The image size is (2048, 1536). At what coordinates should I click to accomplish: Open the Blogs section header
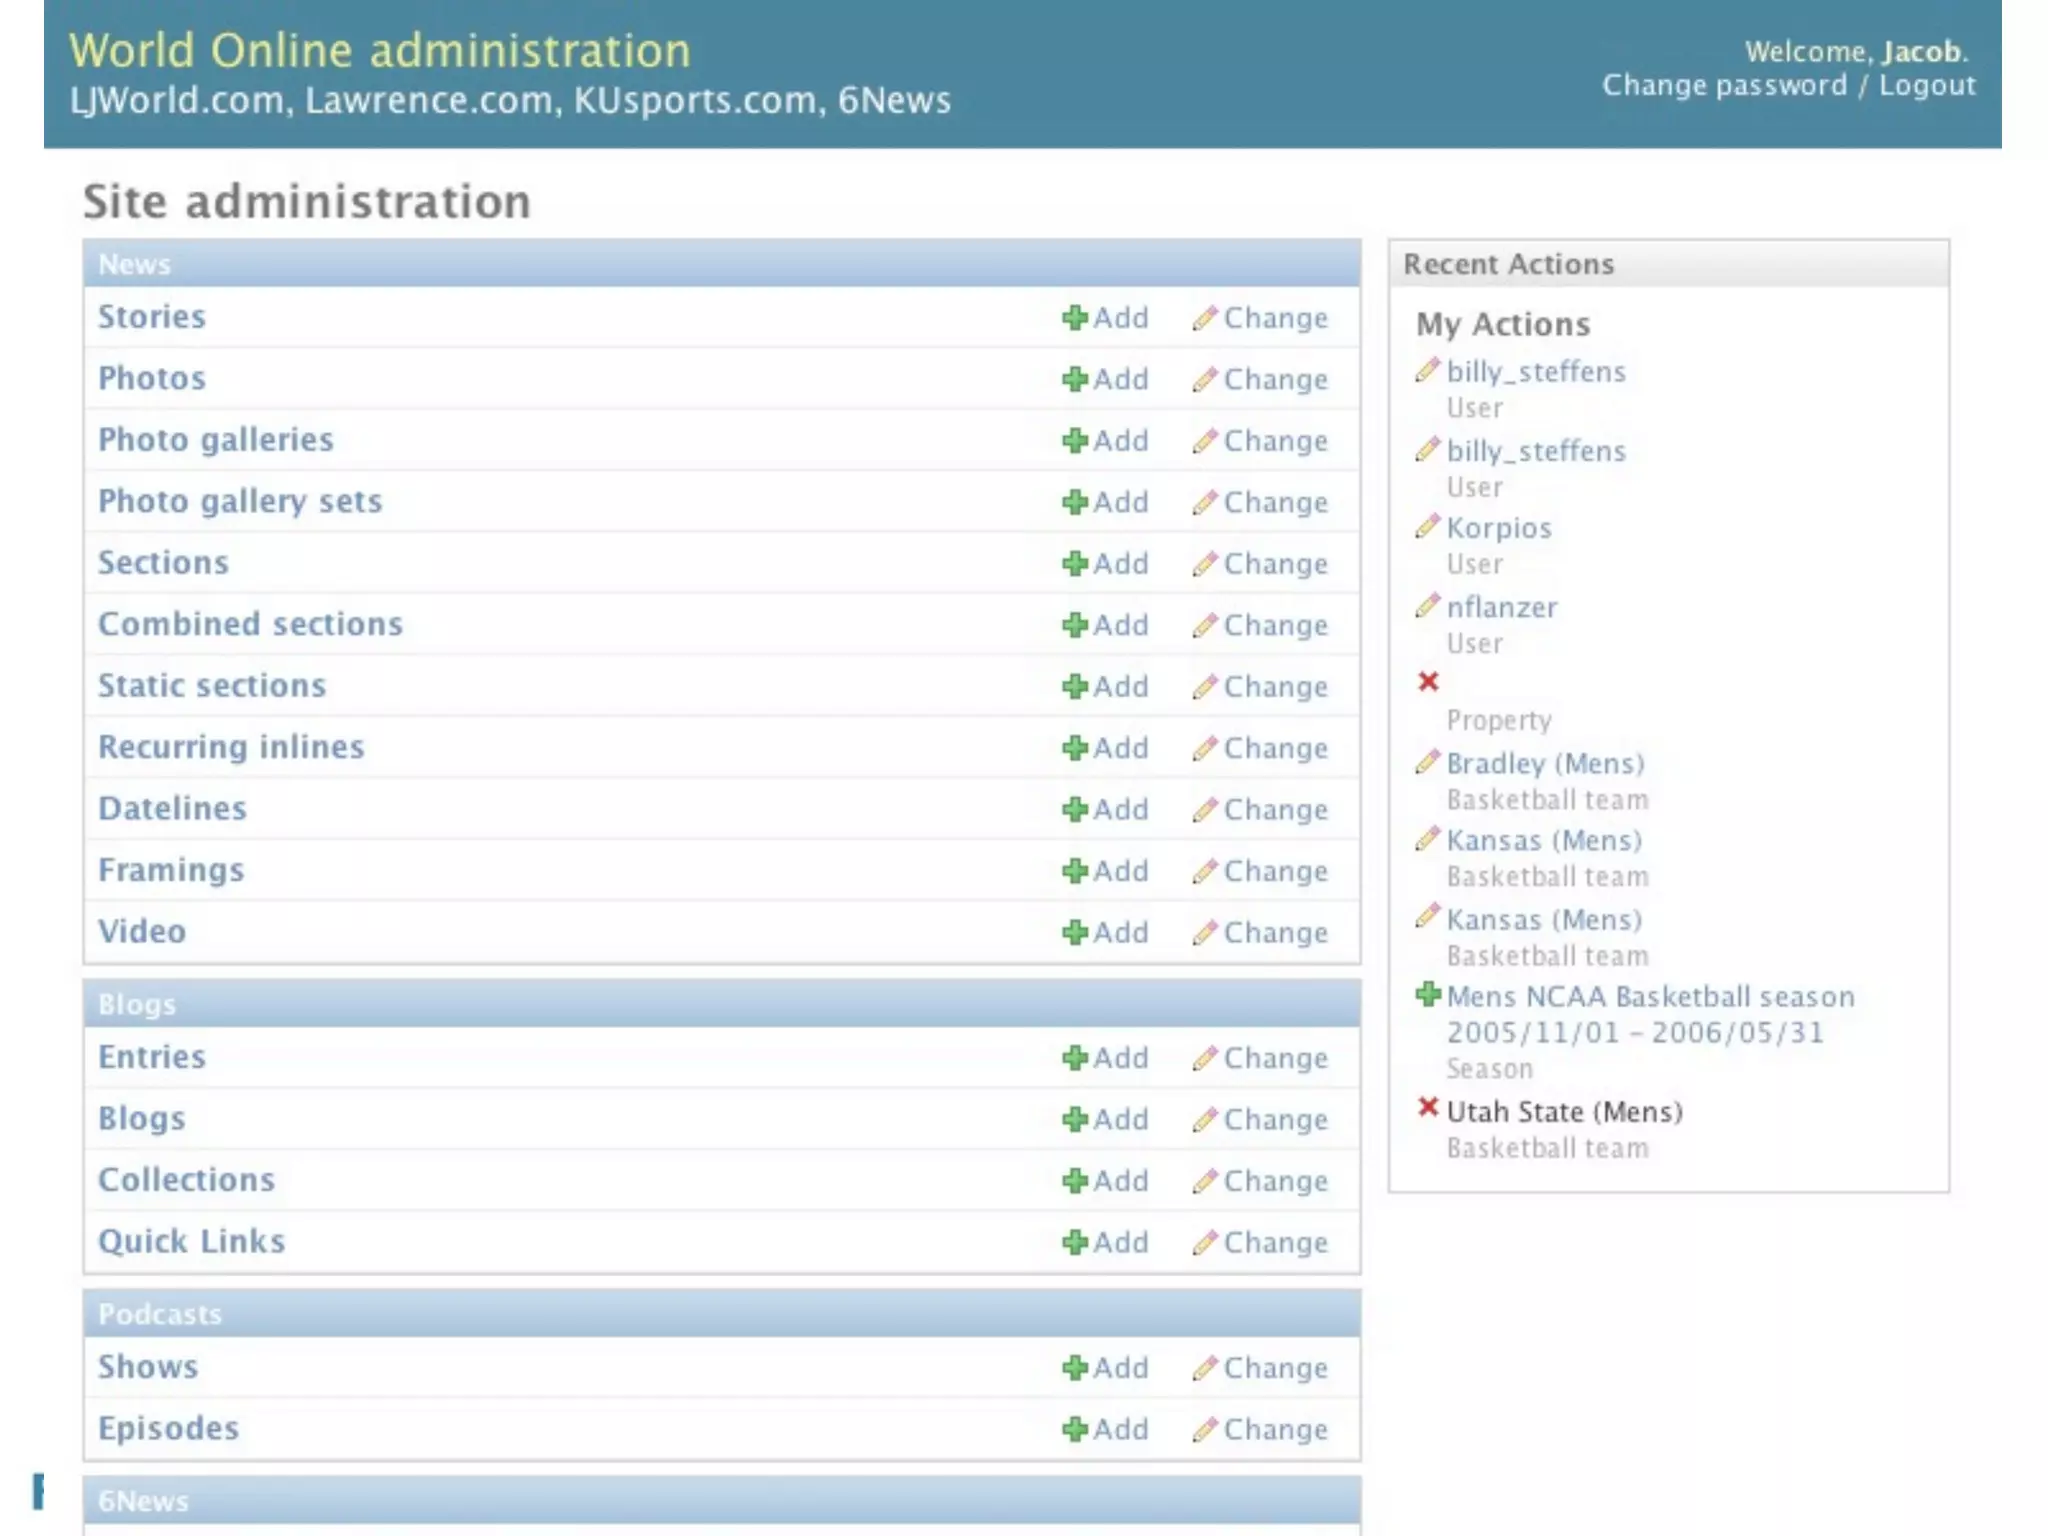click(137, 1004)
